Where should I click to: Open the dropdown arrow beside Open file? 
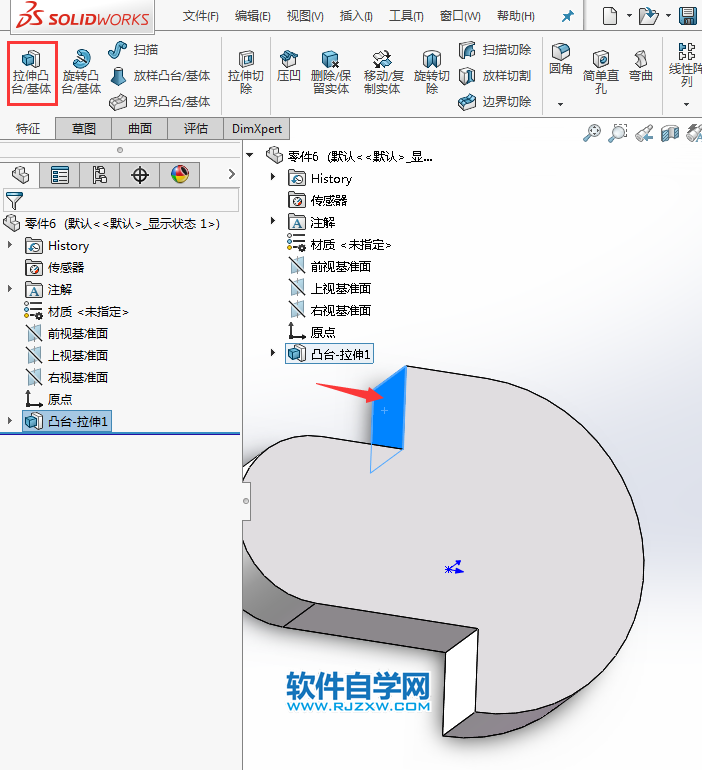(668, 16)
